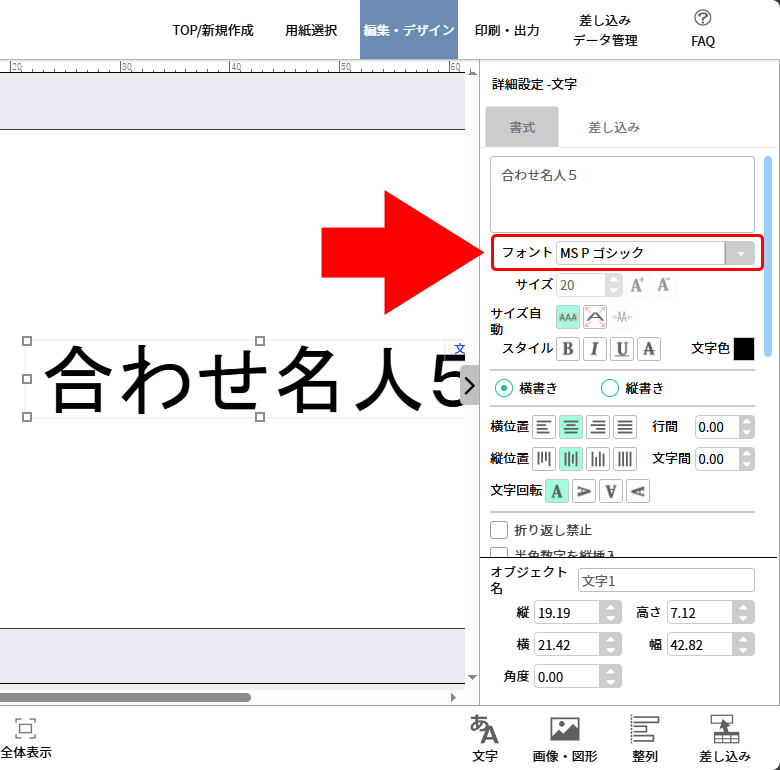The width and height of the screenshot is (780, 770).
Task: Click the right arrow of horizontal scrollbar
Action: point(453,697)
